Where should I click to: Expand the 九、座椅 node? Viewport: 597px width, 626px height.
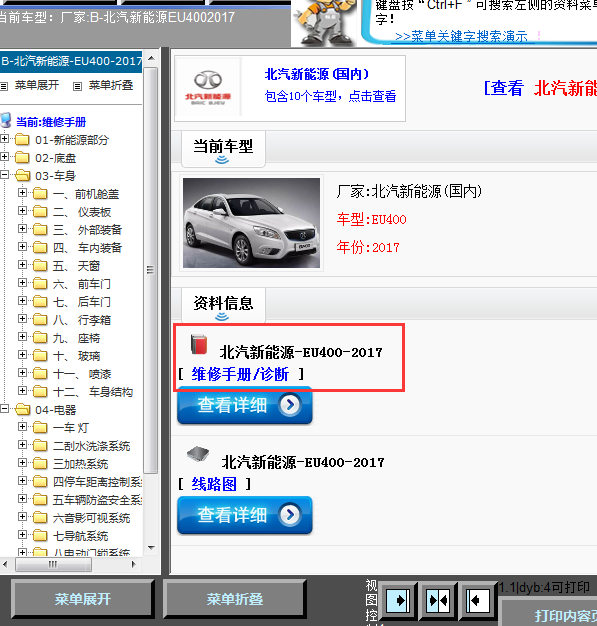pos(22,337)
